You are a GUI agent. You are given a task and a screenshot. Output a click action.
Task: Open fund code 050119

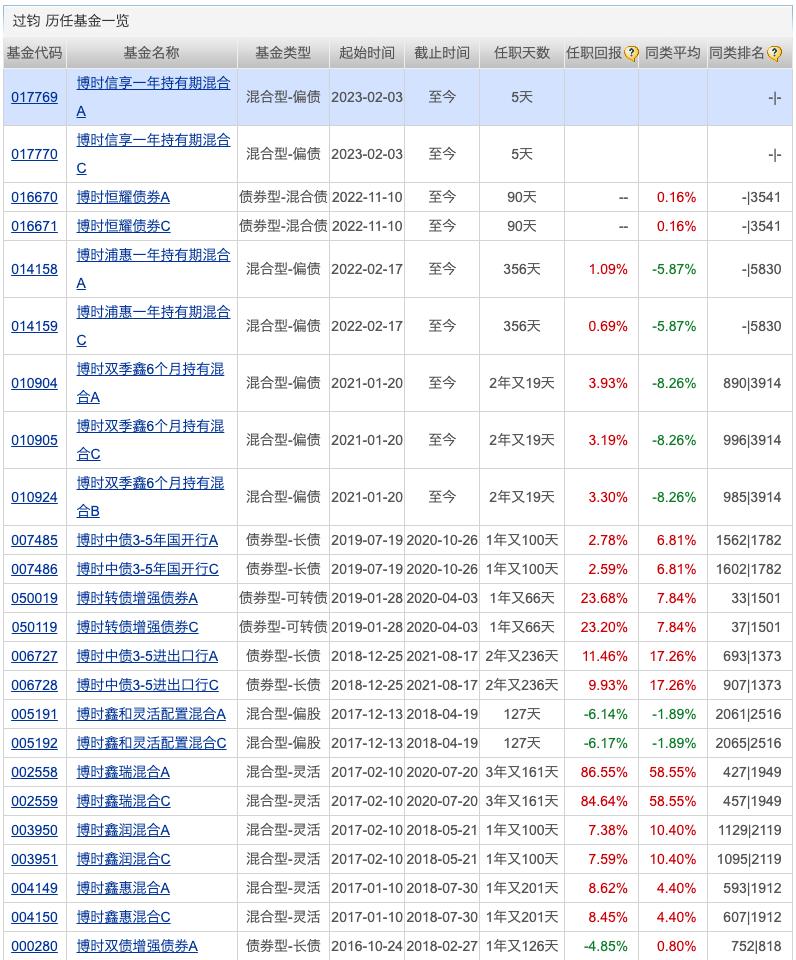[34, 627]
